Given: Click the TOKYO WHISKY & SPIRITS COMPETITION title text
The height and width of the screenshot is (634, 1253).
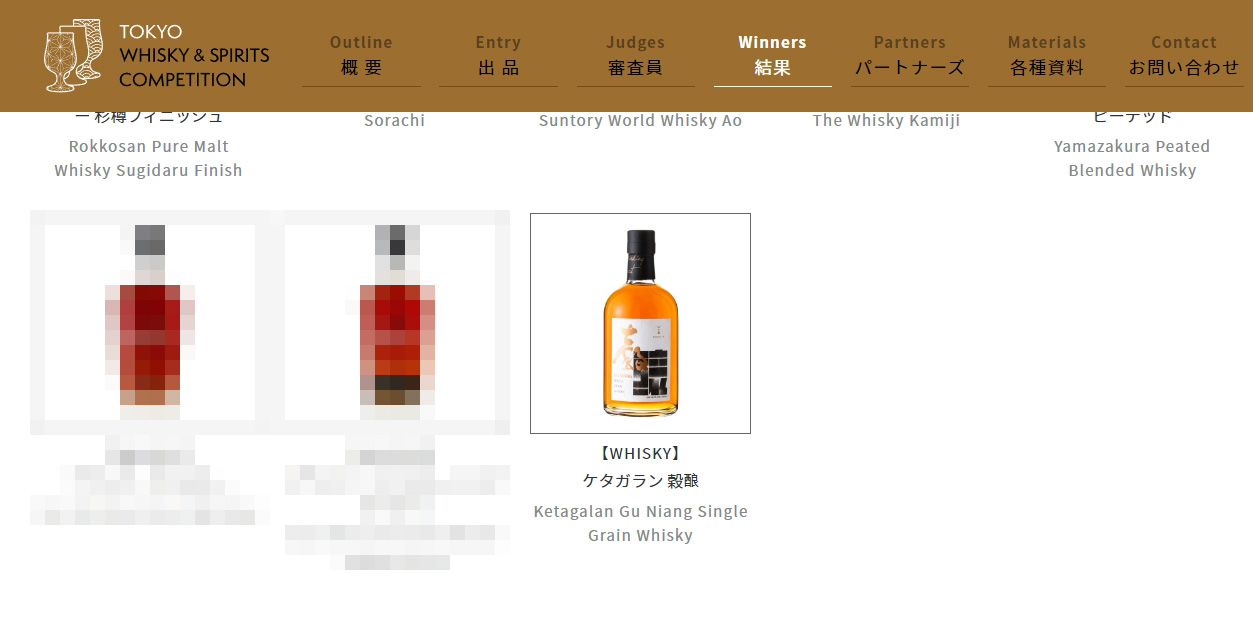Looking at the screenshot, I should coord(194,56).
